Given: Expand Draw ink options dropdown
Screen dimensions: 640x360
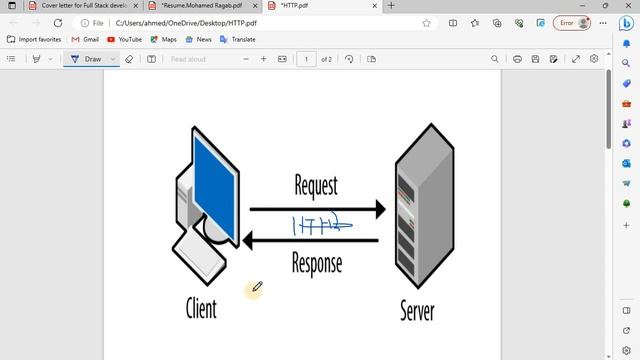Looking at the screenshot, I should point(113,59).
